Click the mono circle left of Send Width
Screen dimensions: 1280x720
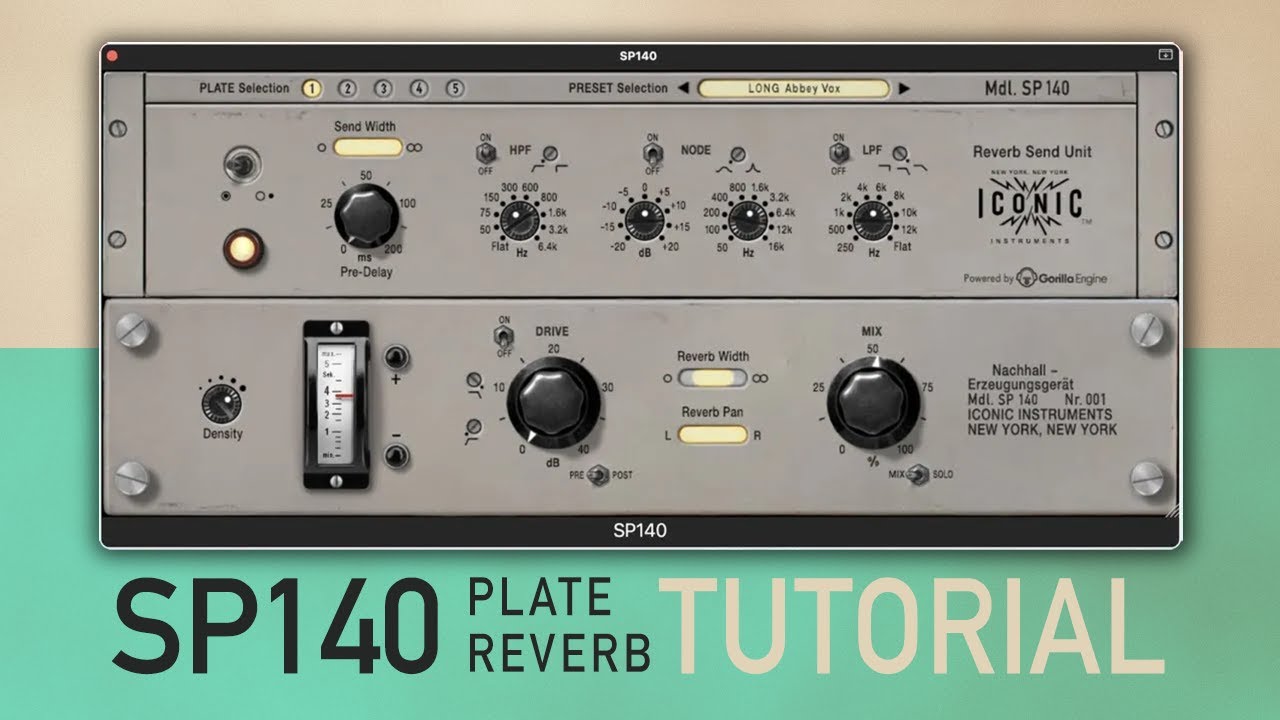[321, 147]
